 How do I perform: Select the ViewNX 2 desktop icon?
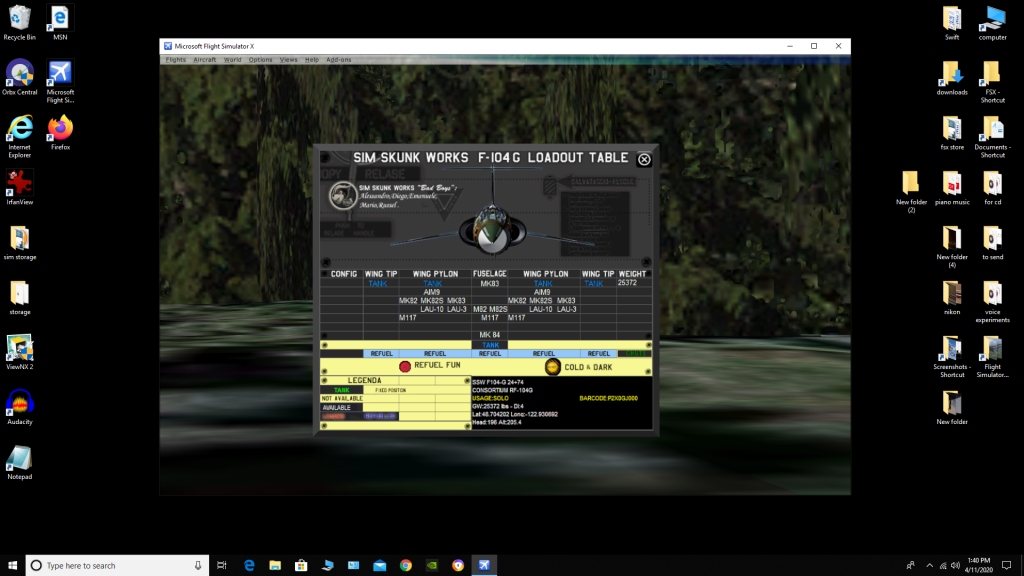(20, 352)
